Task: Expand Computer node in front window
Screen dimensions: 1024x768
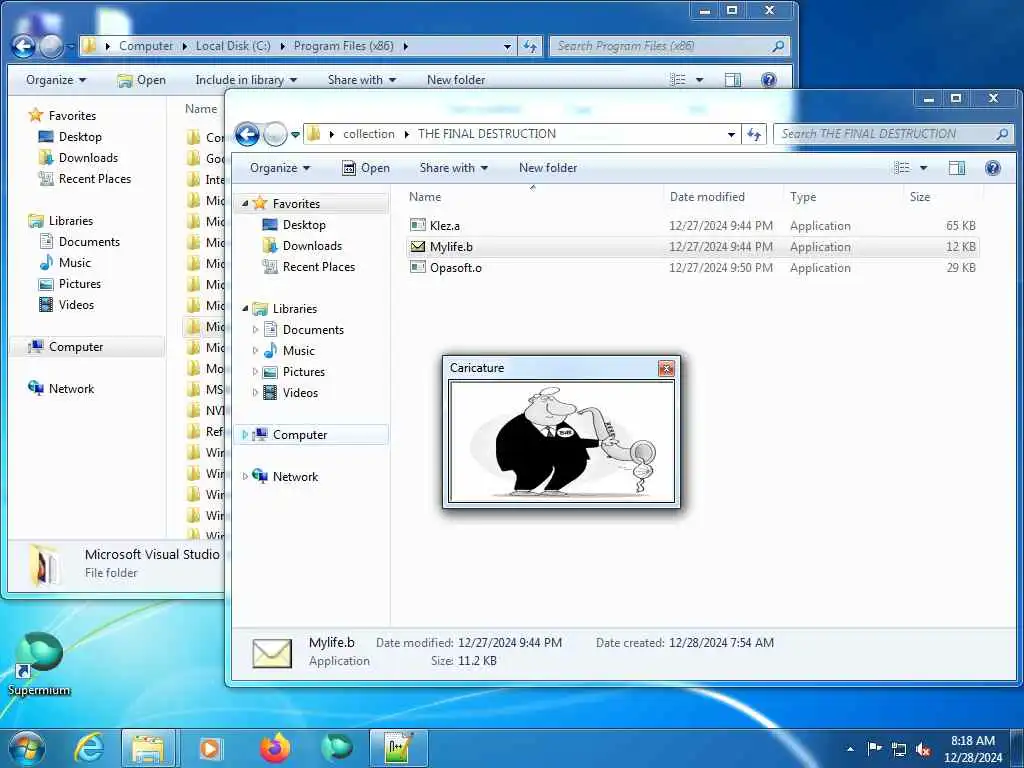Action: [245, 435]
